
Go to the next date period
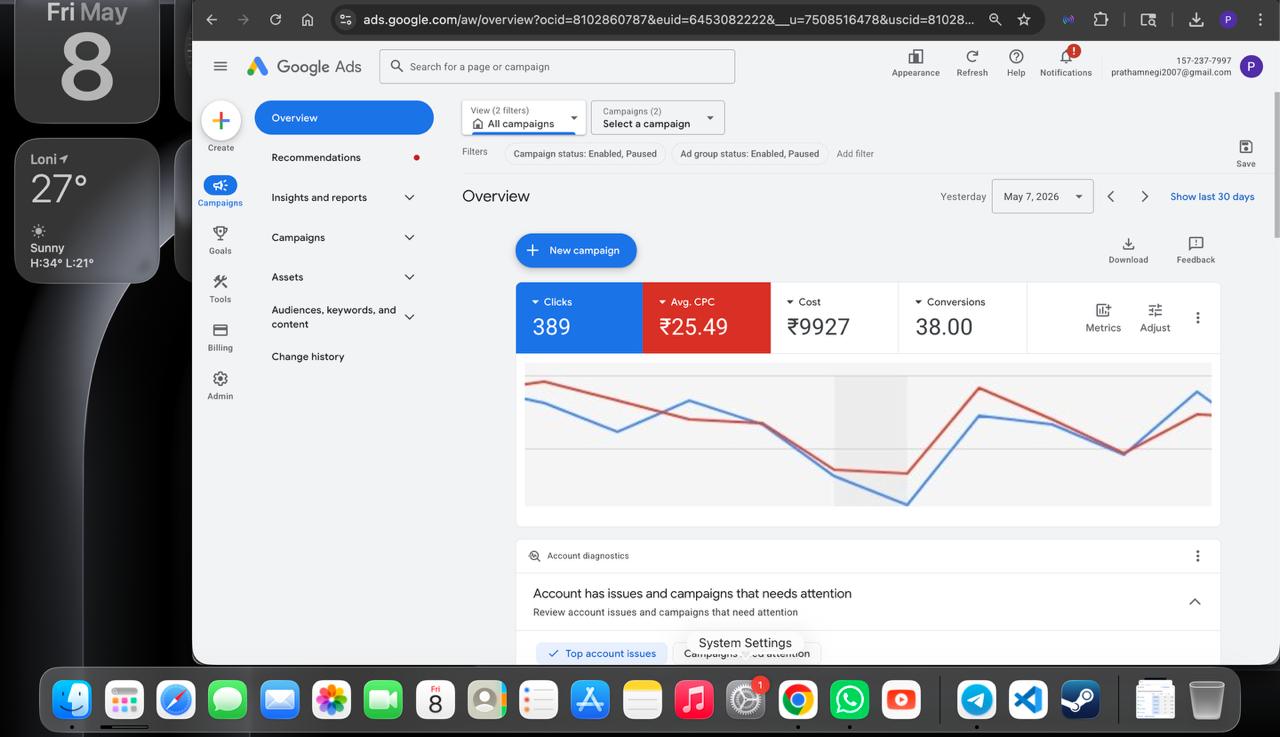1145,197
